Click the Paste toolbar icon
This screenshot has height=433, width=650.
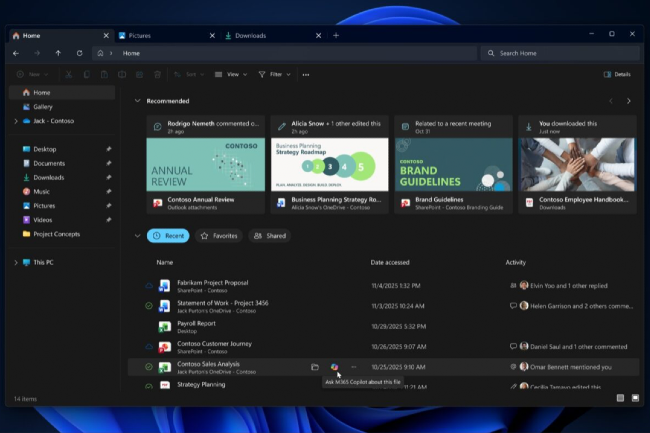point(104,75)
